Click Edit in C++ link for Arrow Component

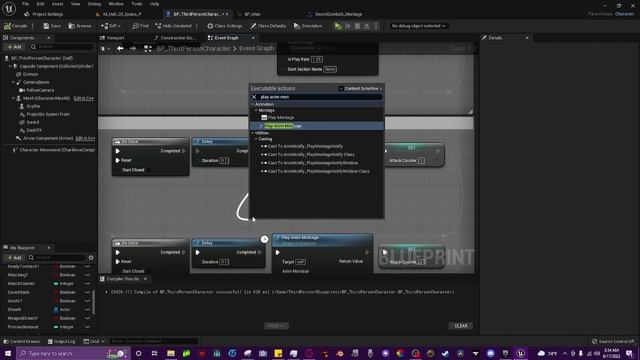point(85,138)
